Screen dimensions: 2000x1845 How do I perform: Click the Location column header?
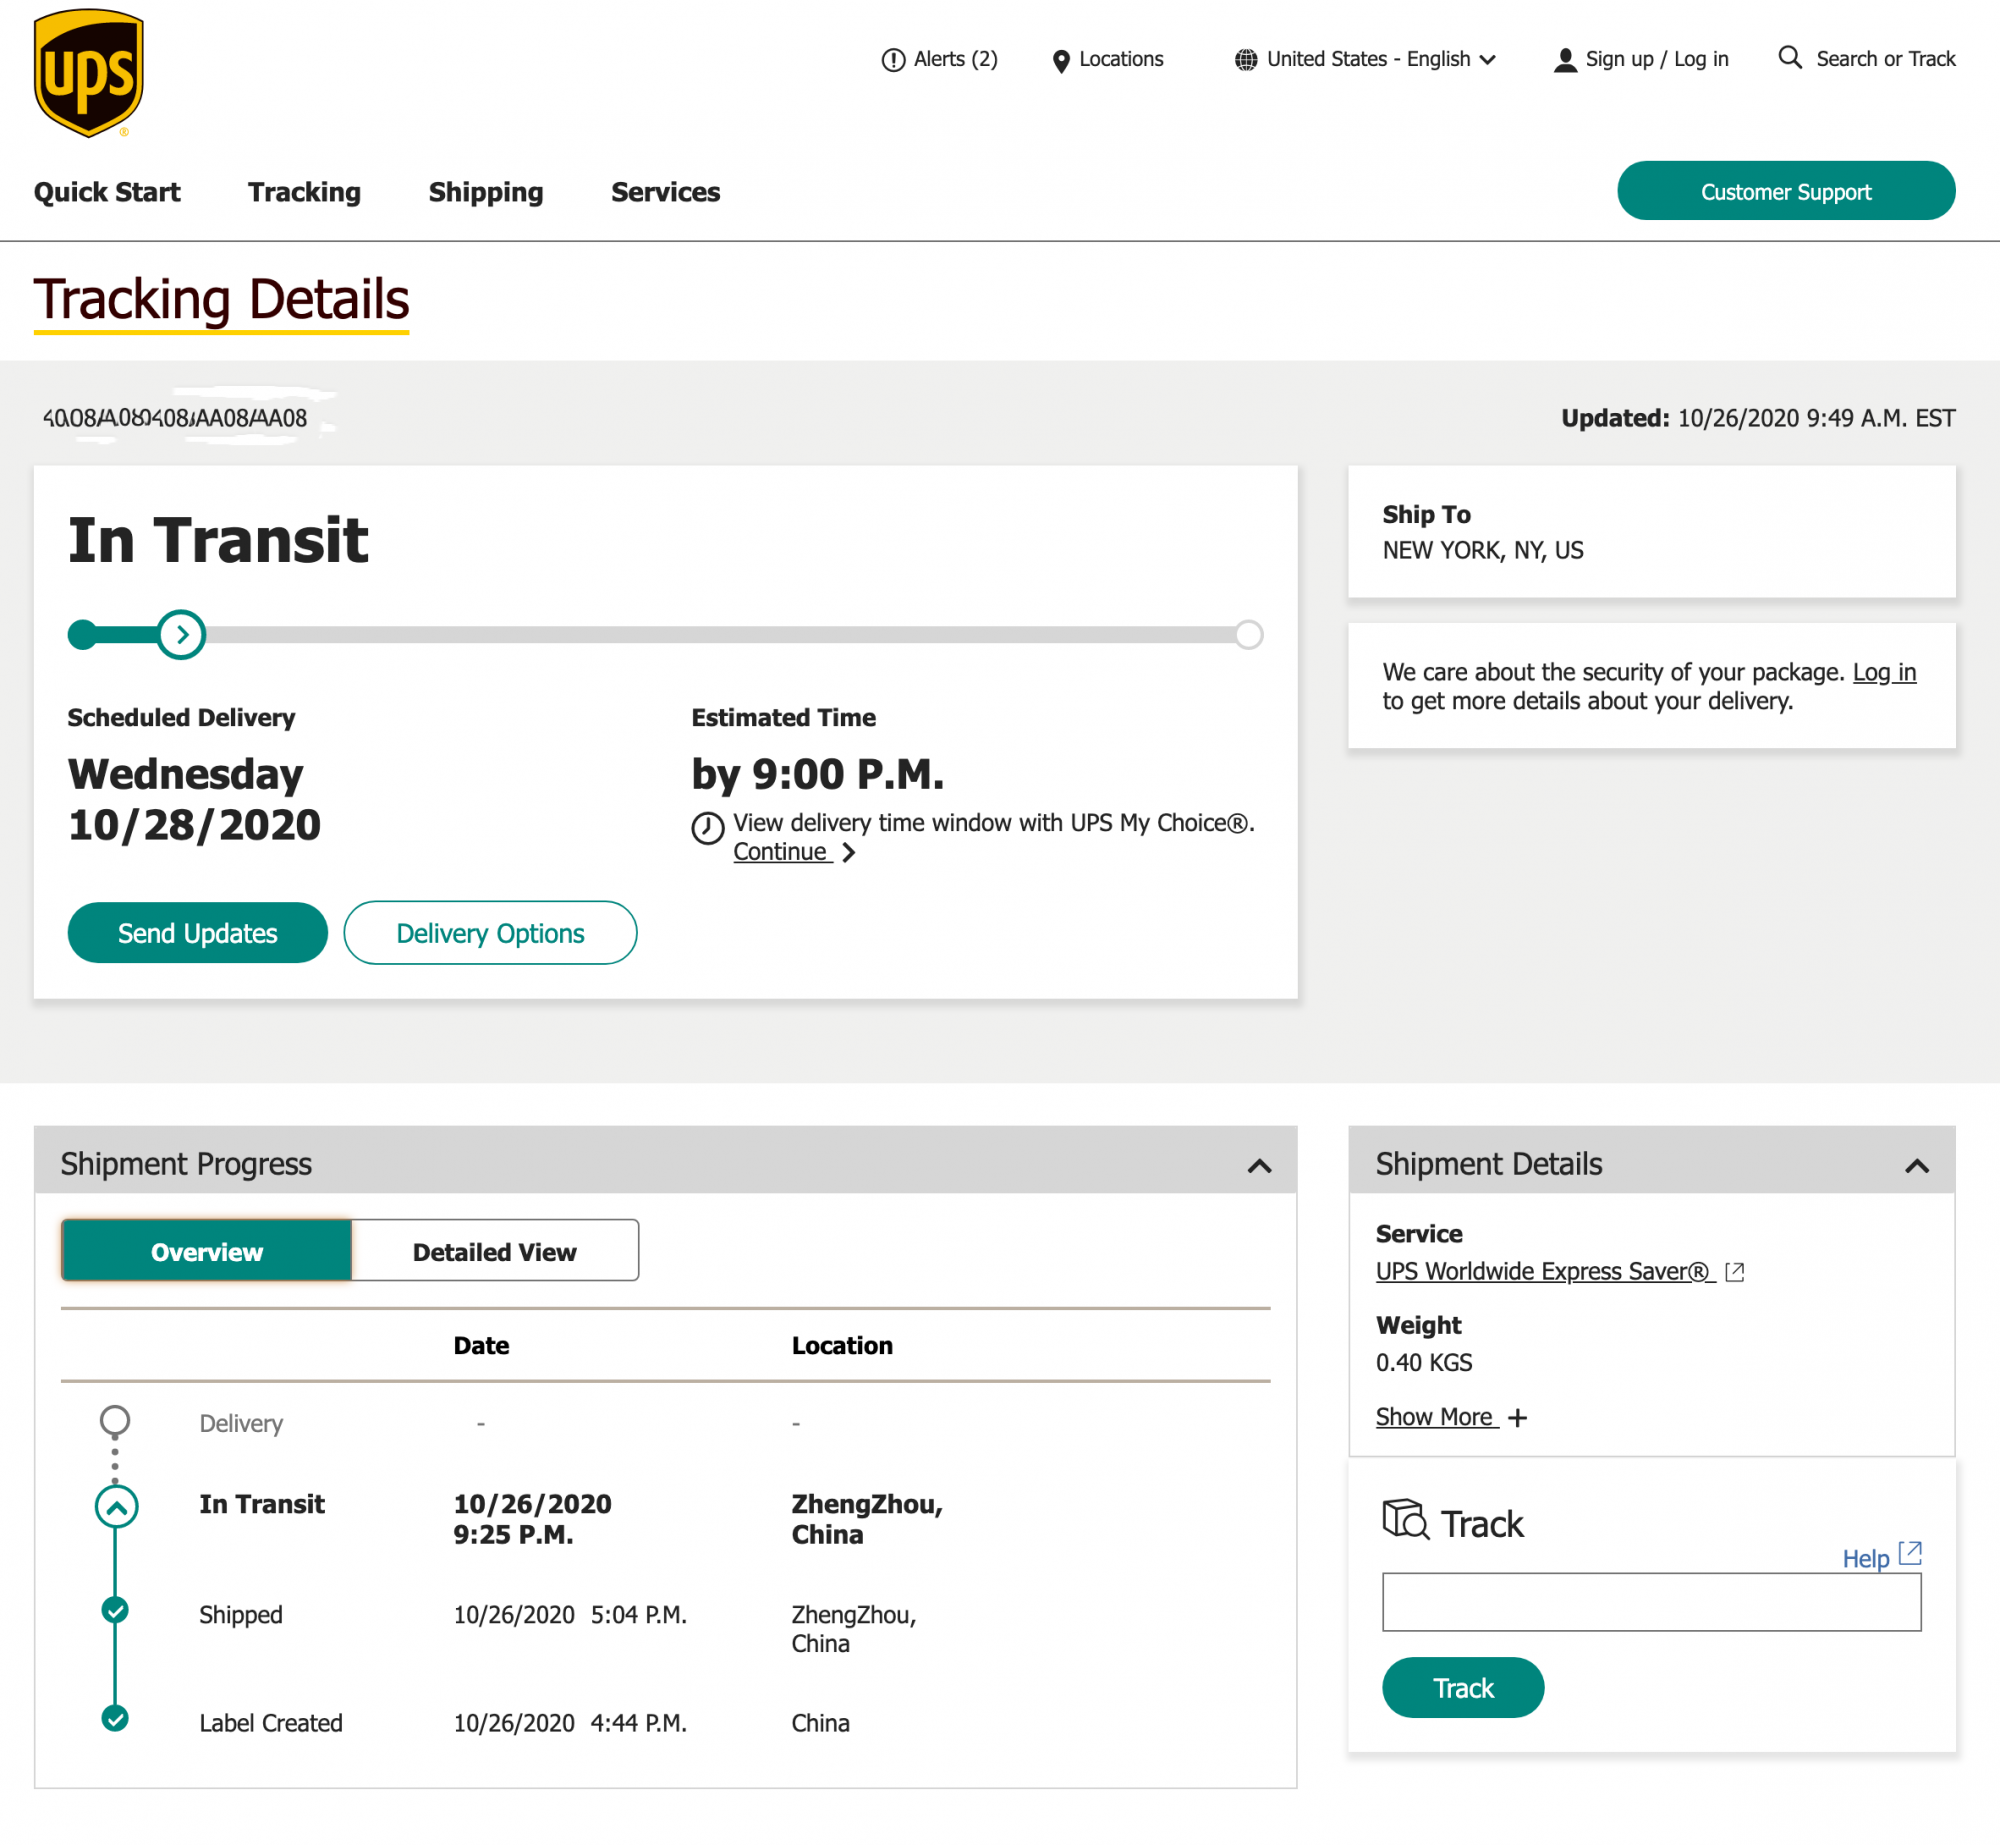(842, 1345)
